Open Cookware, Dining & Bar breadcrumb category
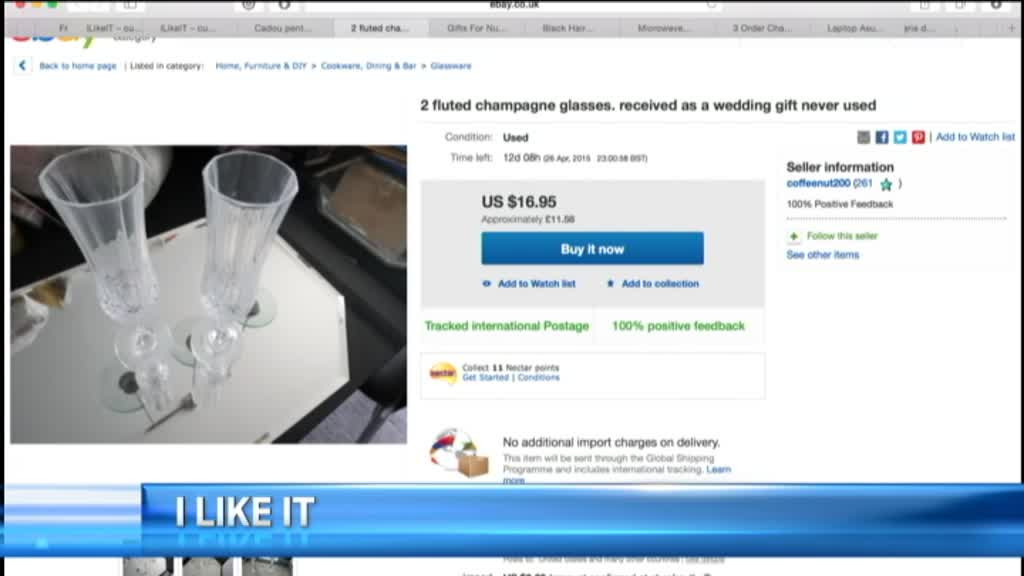The width and height of the screenshot is (1024, 576). pos(368,66)
